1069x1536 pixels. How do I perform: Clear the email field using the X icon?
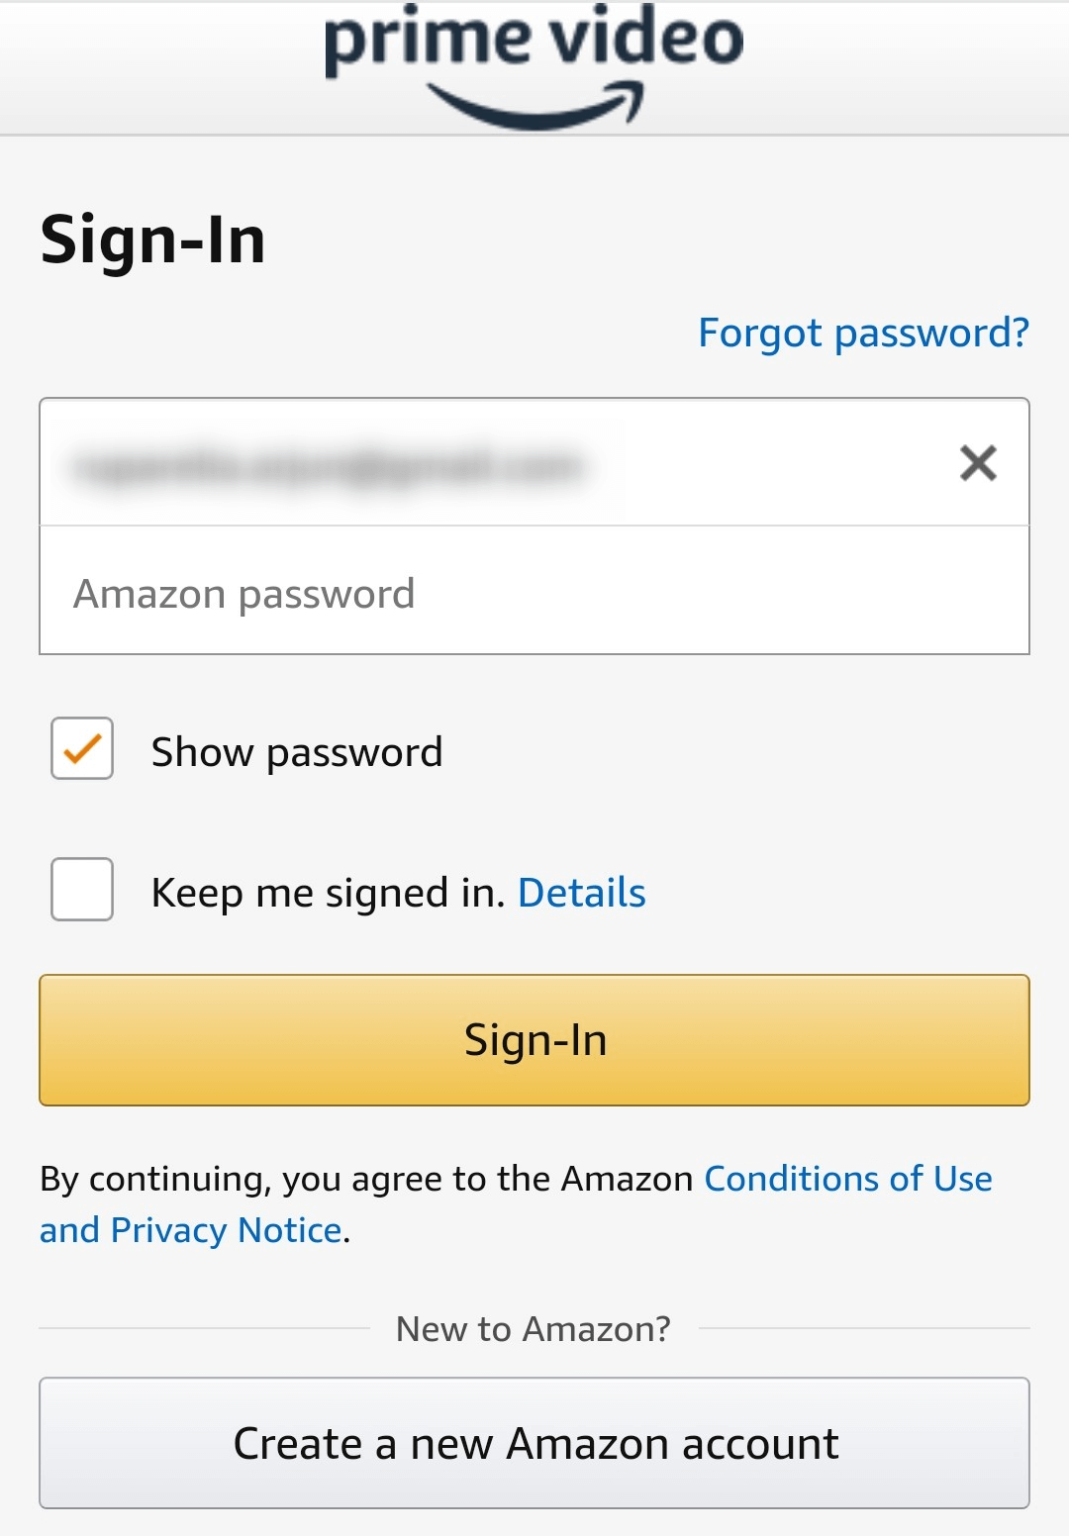point(977,462)
